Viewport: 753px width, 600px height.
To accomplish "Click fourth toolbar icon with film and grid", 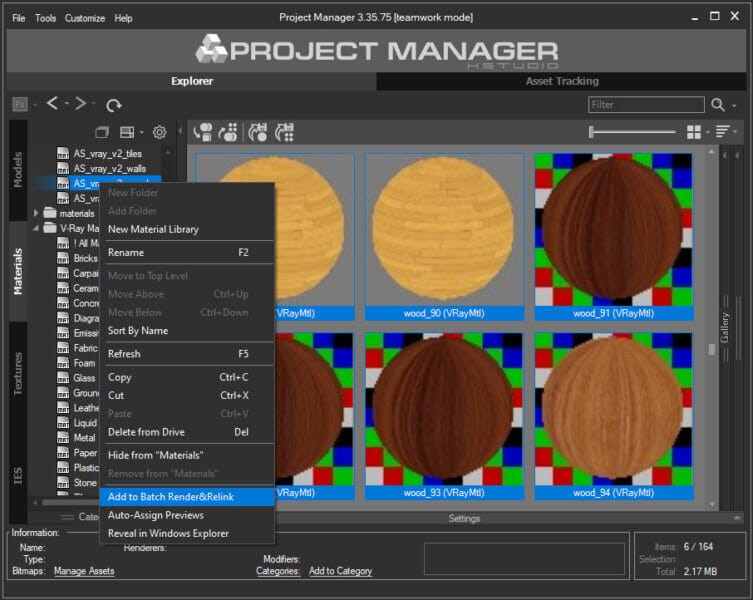I will pos(284,132).
